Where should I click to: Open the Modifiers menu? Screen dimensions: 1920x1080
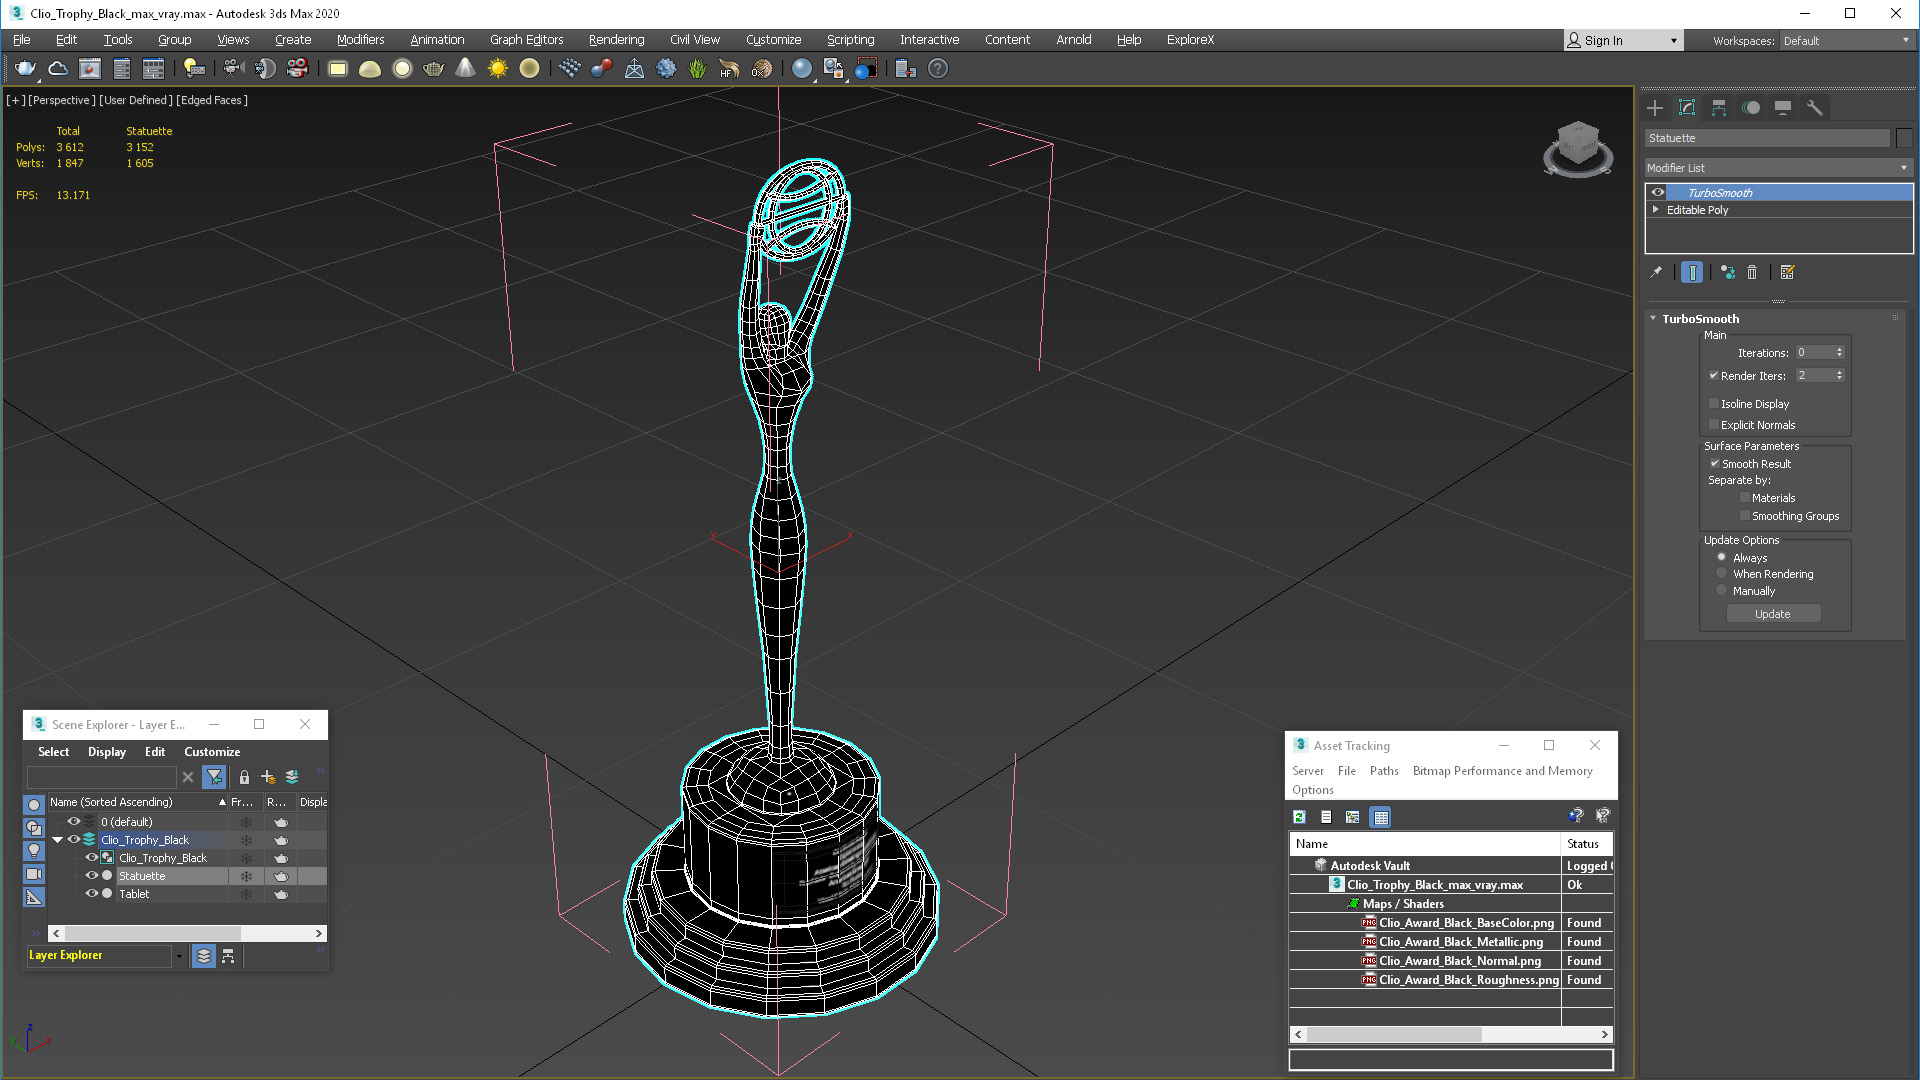coord(359,38)
